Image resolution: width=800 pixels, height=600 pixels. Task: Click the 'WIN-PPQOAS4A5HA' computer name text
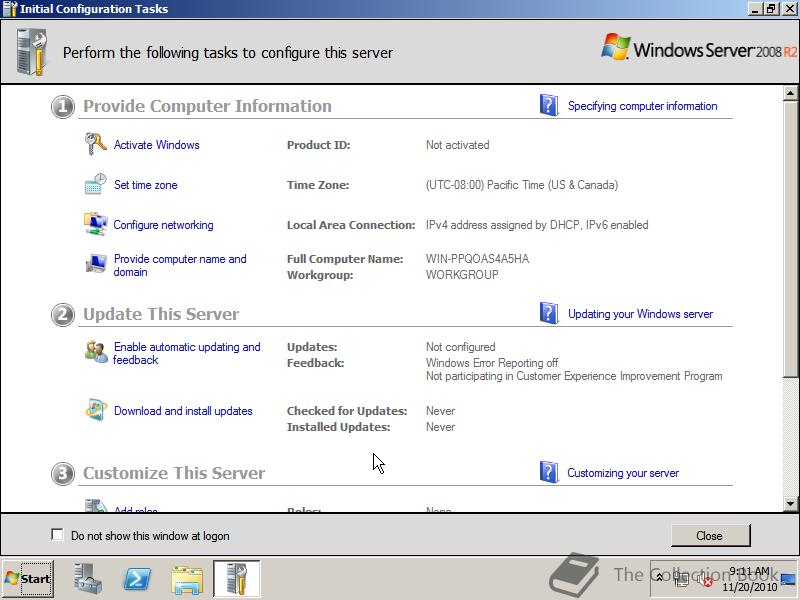coord(477,259)
